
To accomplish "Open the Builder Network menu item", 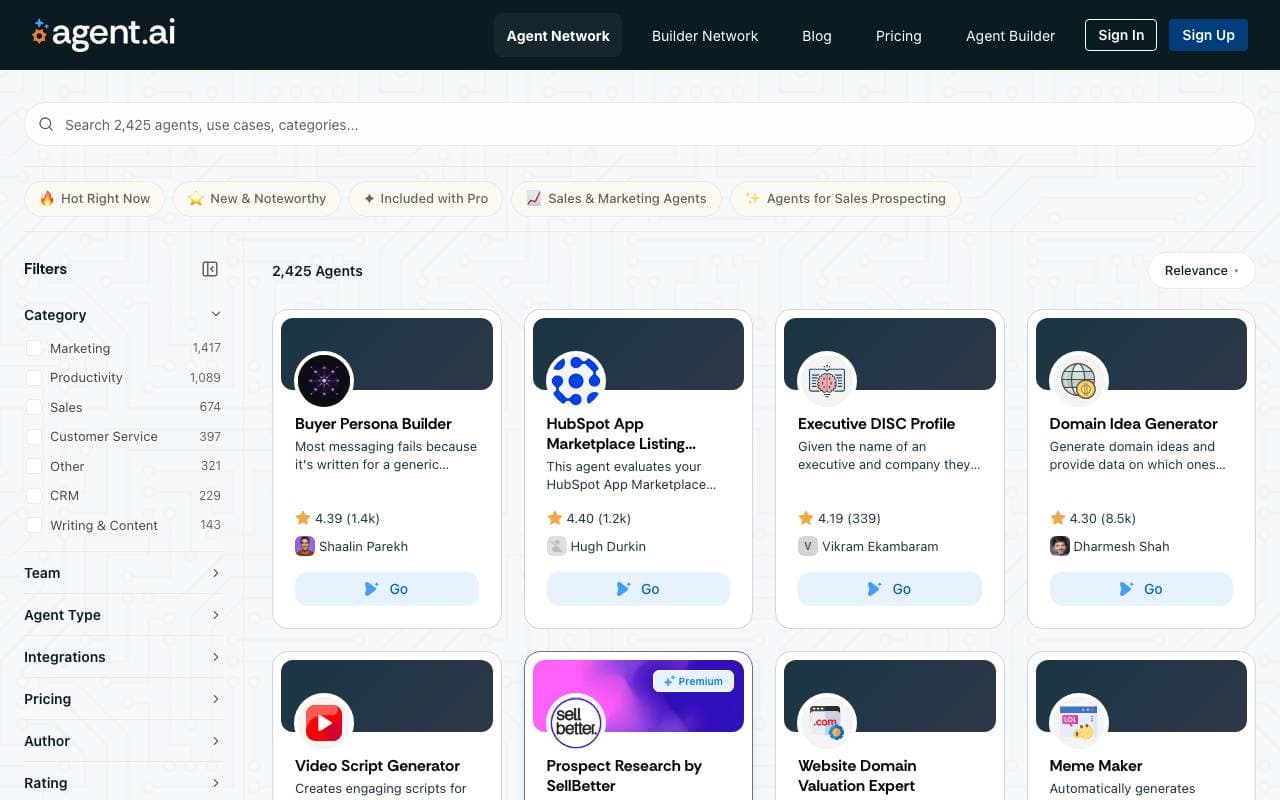I will 705,35.
